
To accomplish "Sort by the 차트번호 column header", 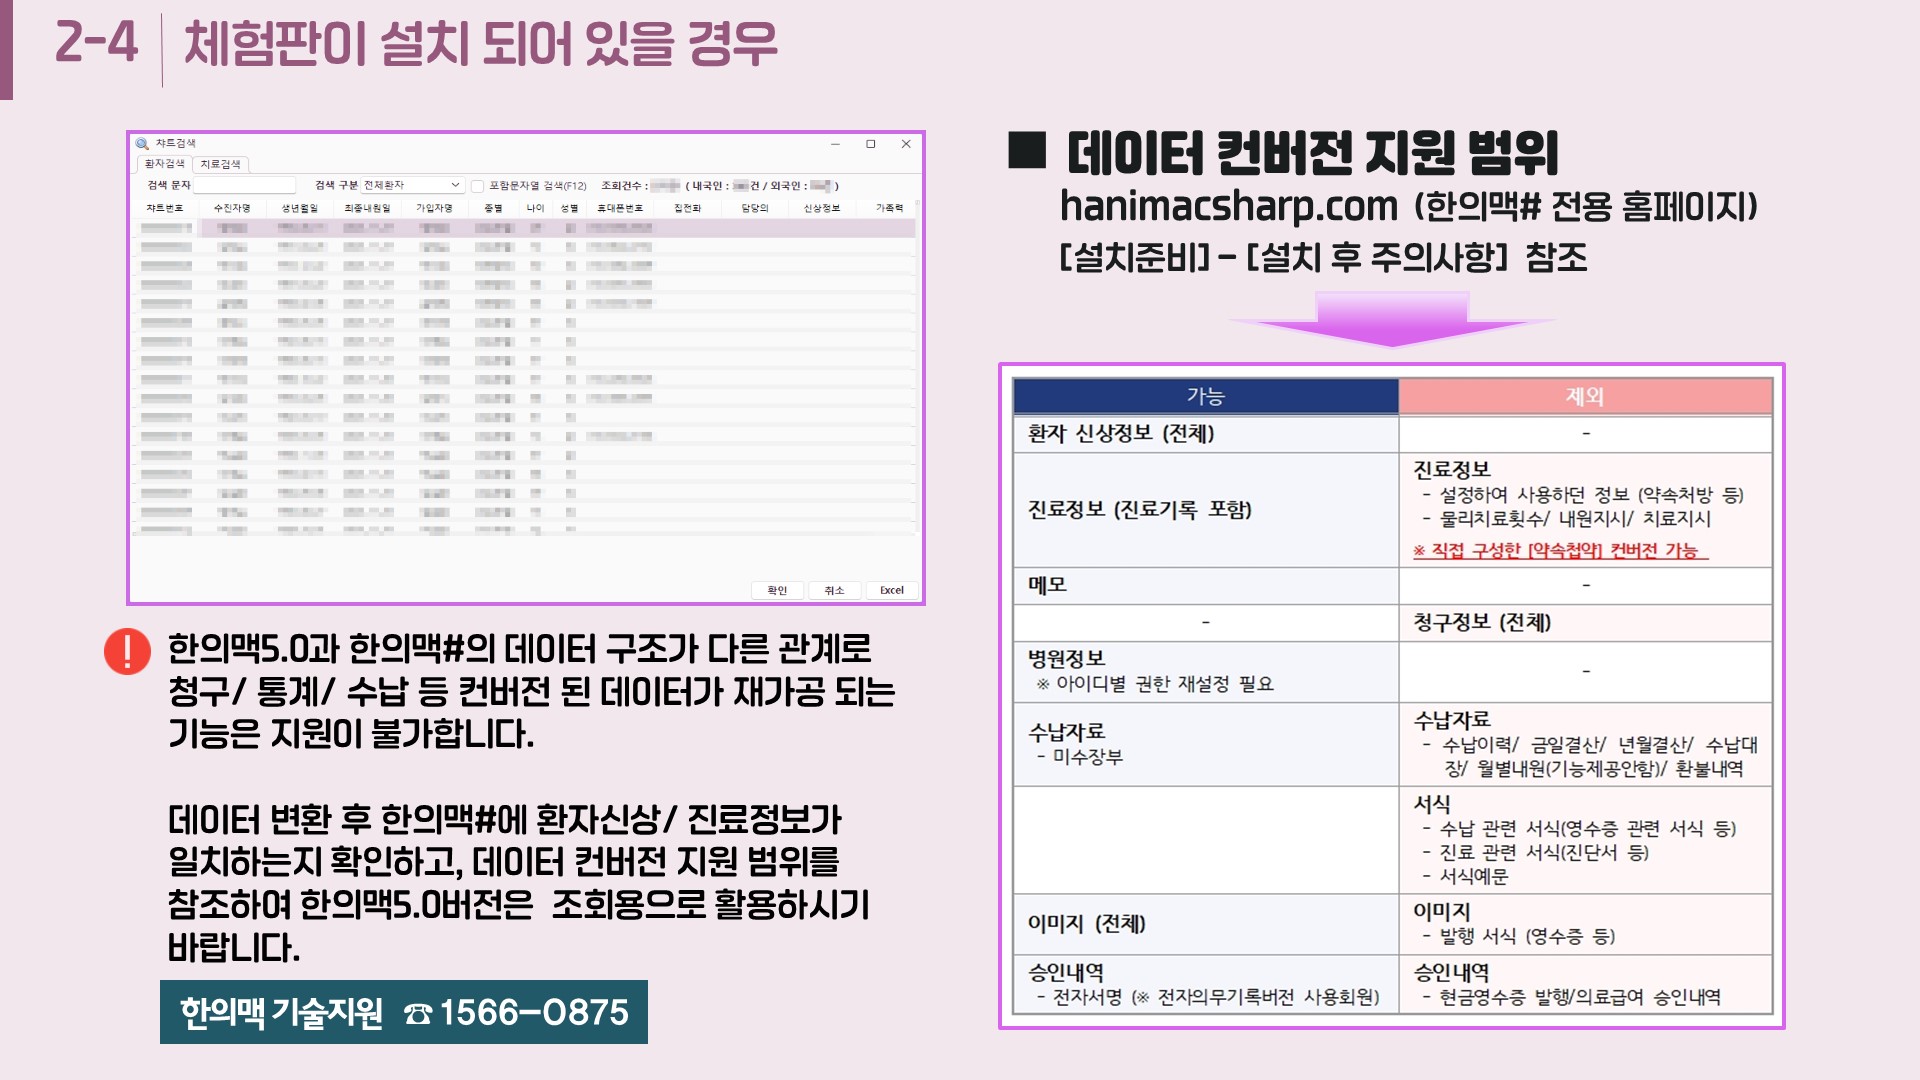I will tap(165, 208).
